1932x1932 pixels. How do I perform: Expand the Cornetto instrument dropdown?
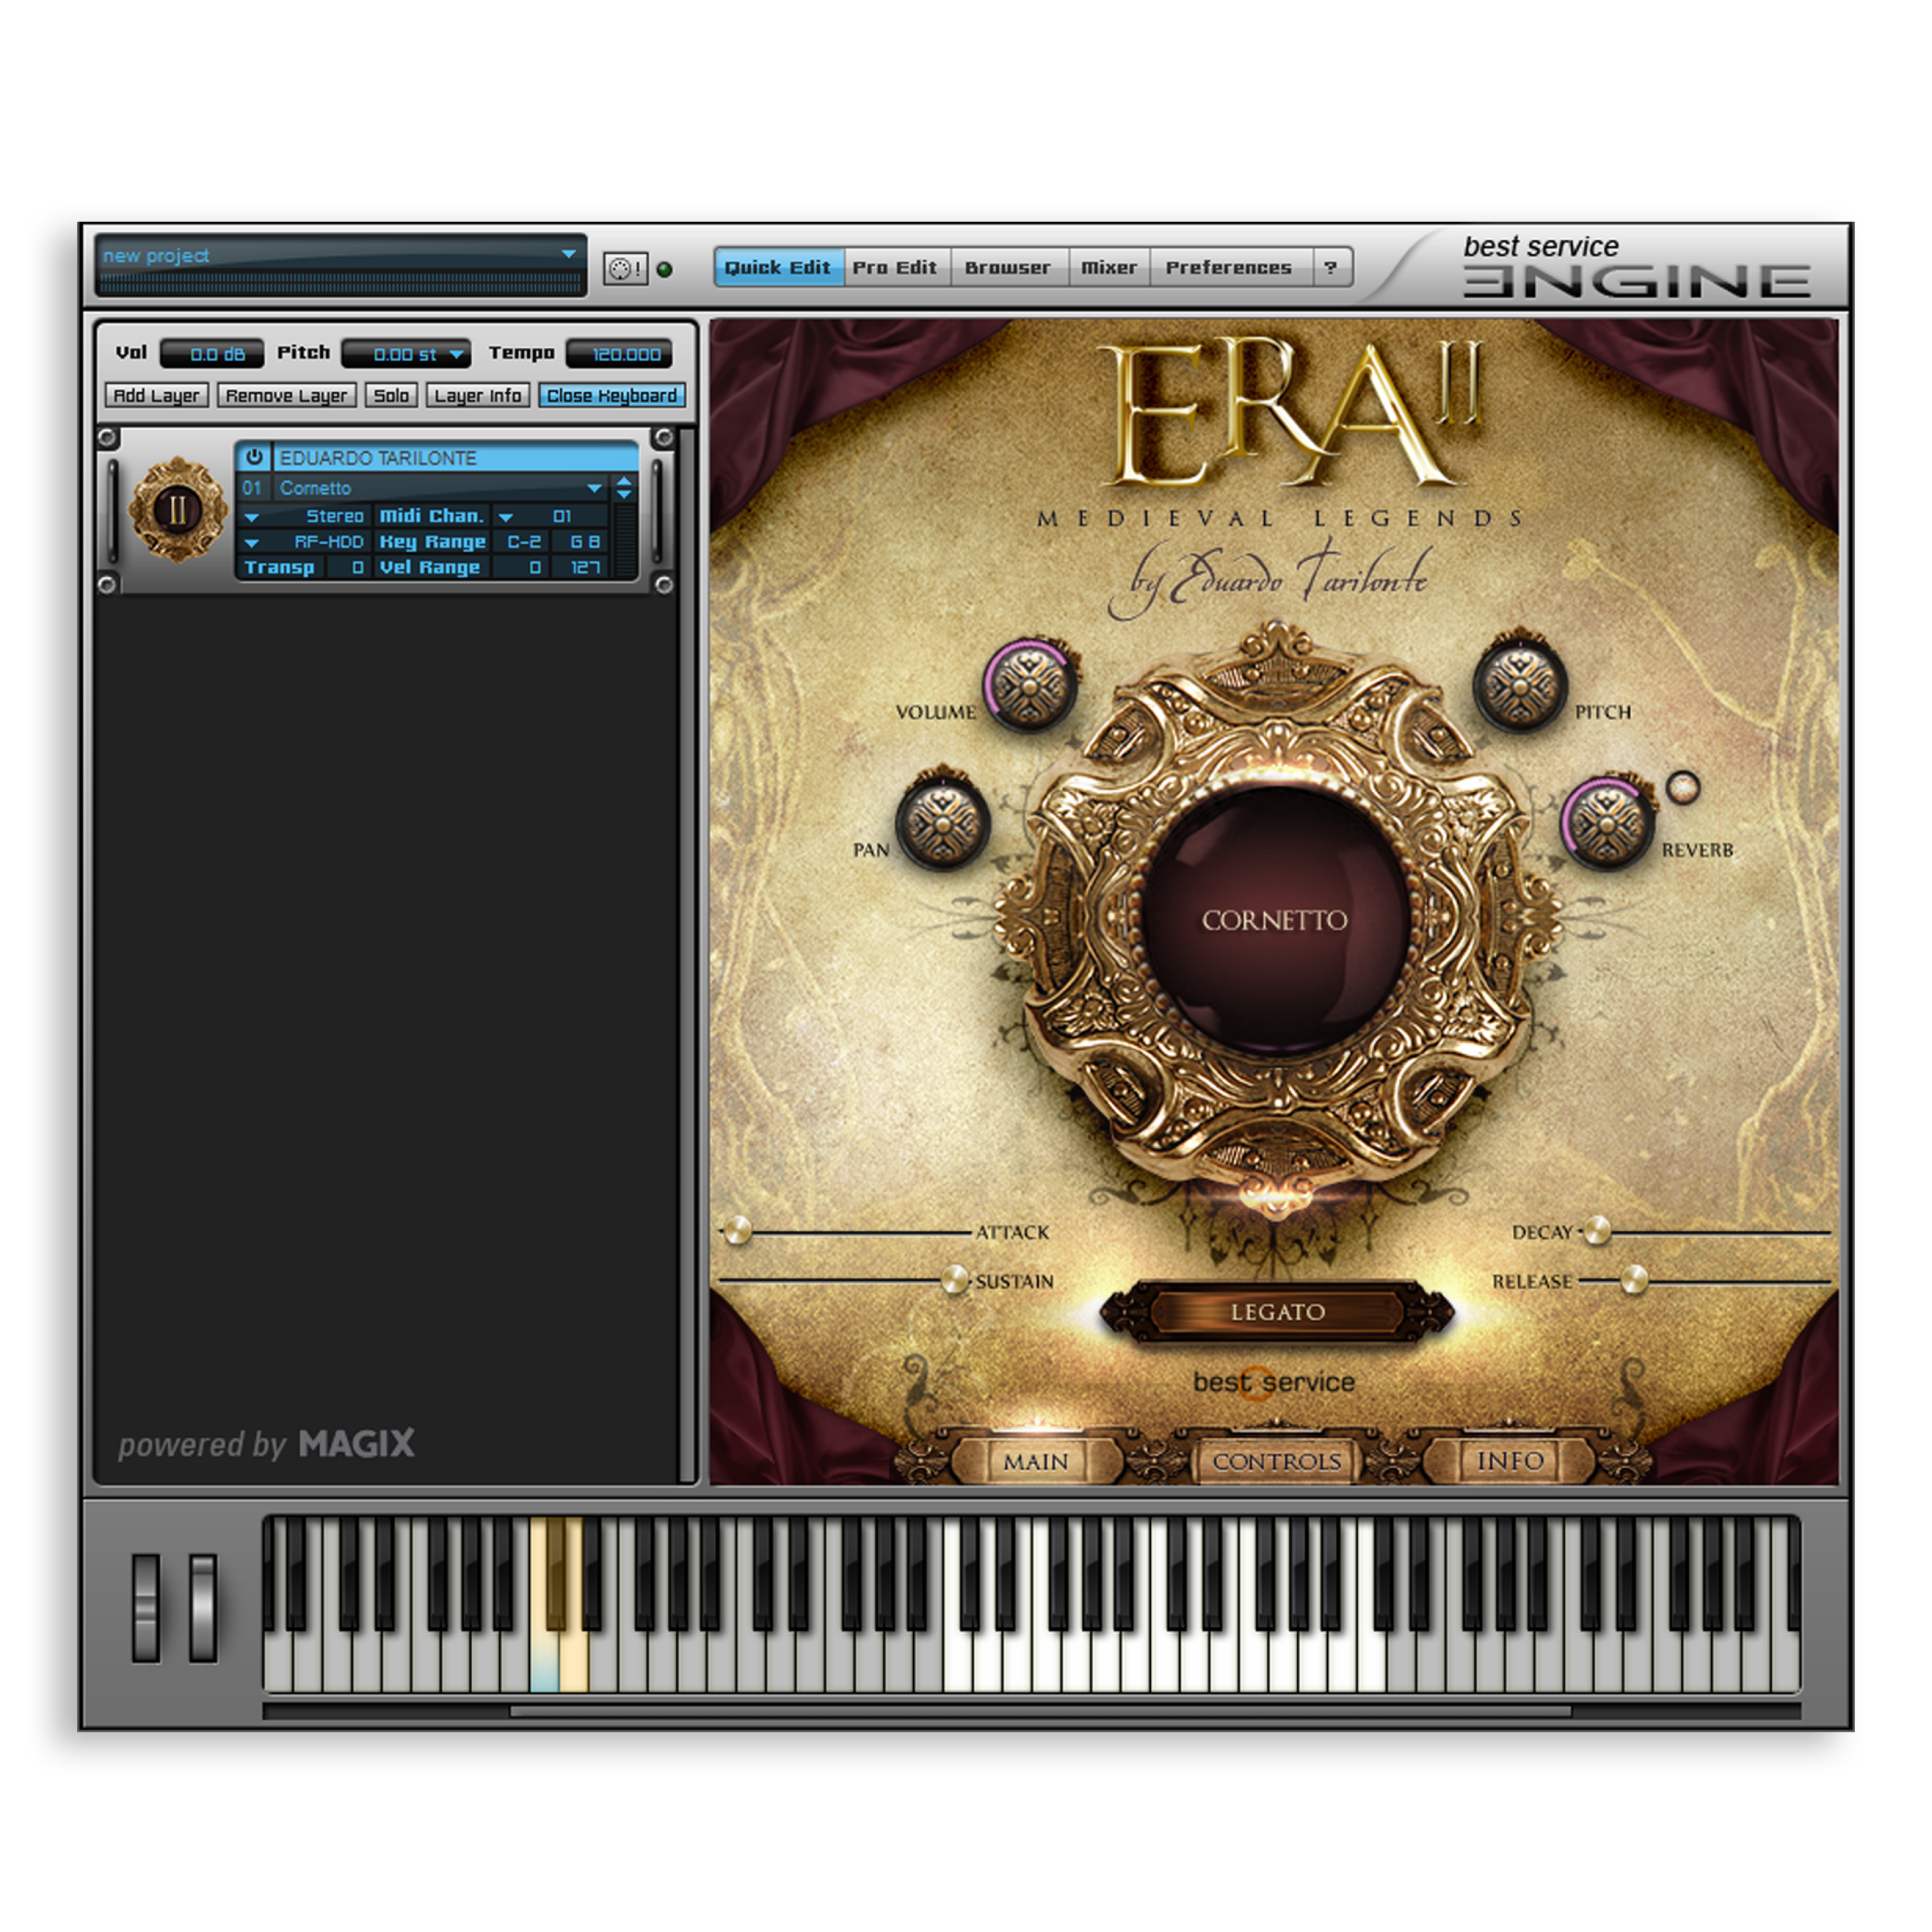pos(594,488)
